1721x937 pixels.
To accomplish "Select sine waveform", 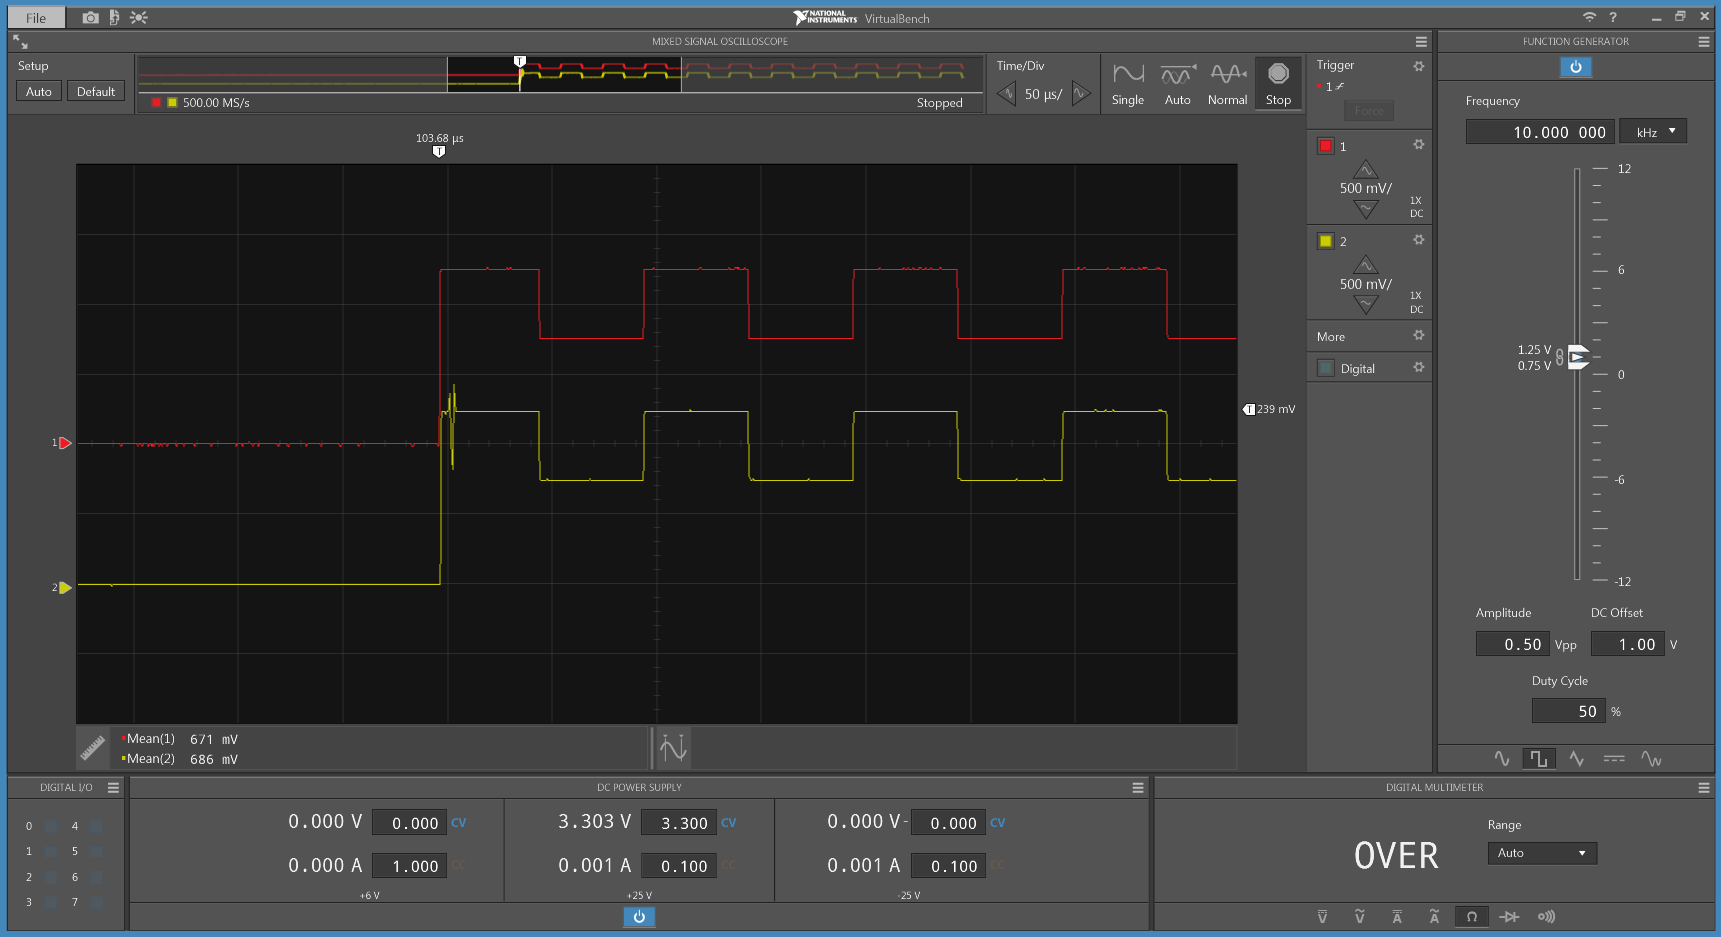I will [1502, 759].
